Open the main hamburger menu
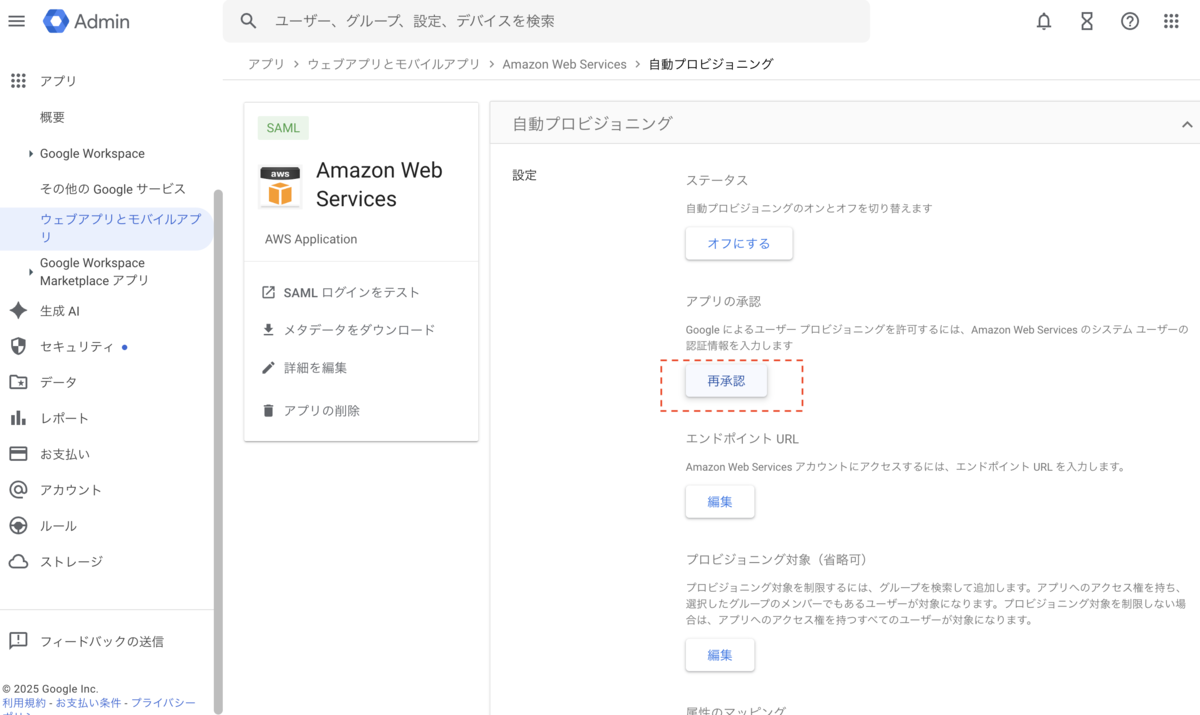 [16, 21]
